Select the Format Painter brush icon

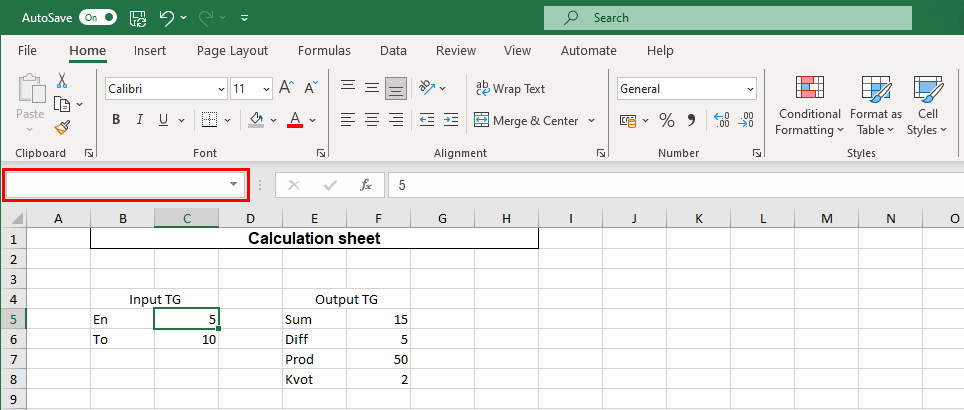point(62,127)
